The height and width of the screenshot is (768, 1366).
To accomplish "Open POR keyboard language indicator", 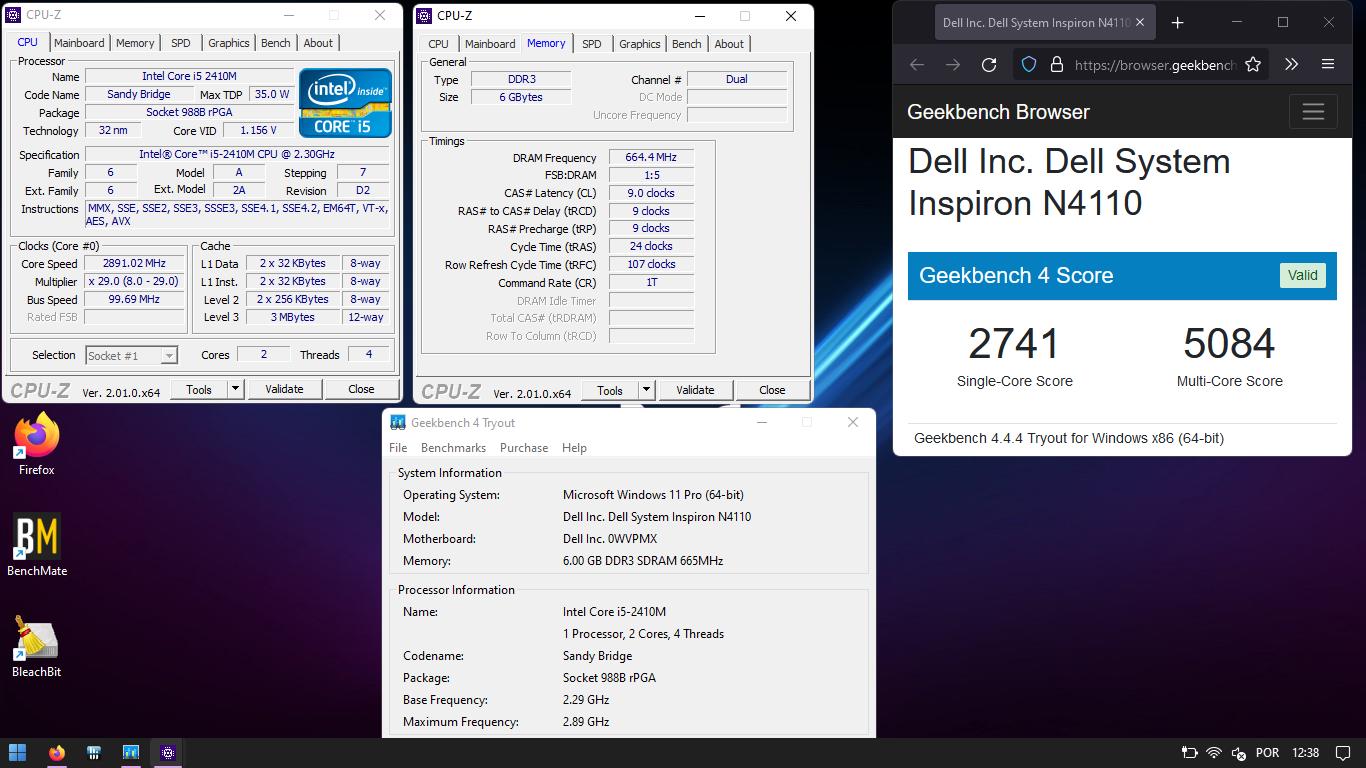I will click(1267, 753).
